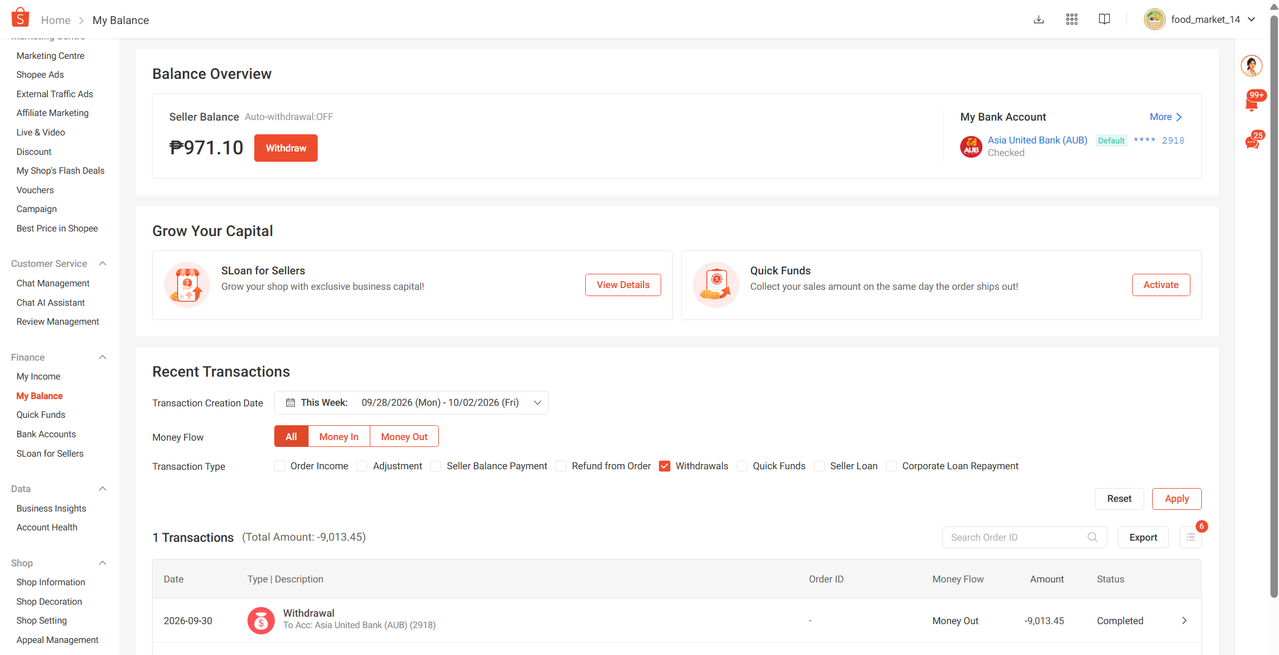
Task: Open the column list settings icon
Action: coord(1190,537)
